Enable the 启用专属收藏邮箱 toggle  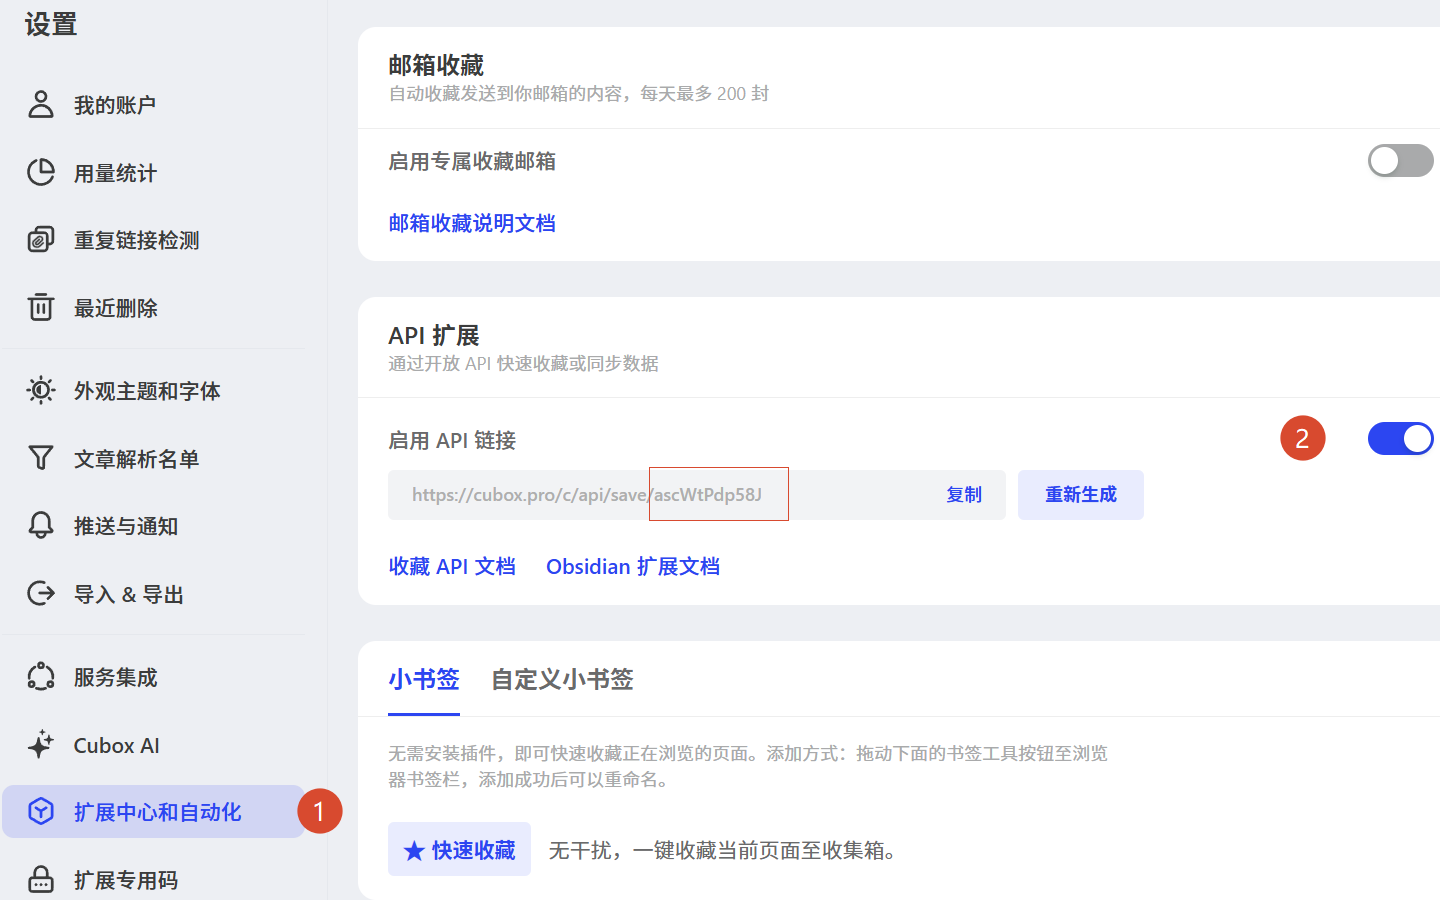(x=1400, y=160)
